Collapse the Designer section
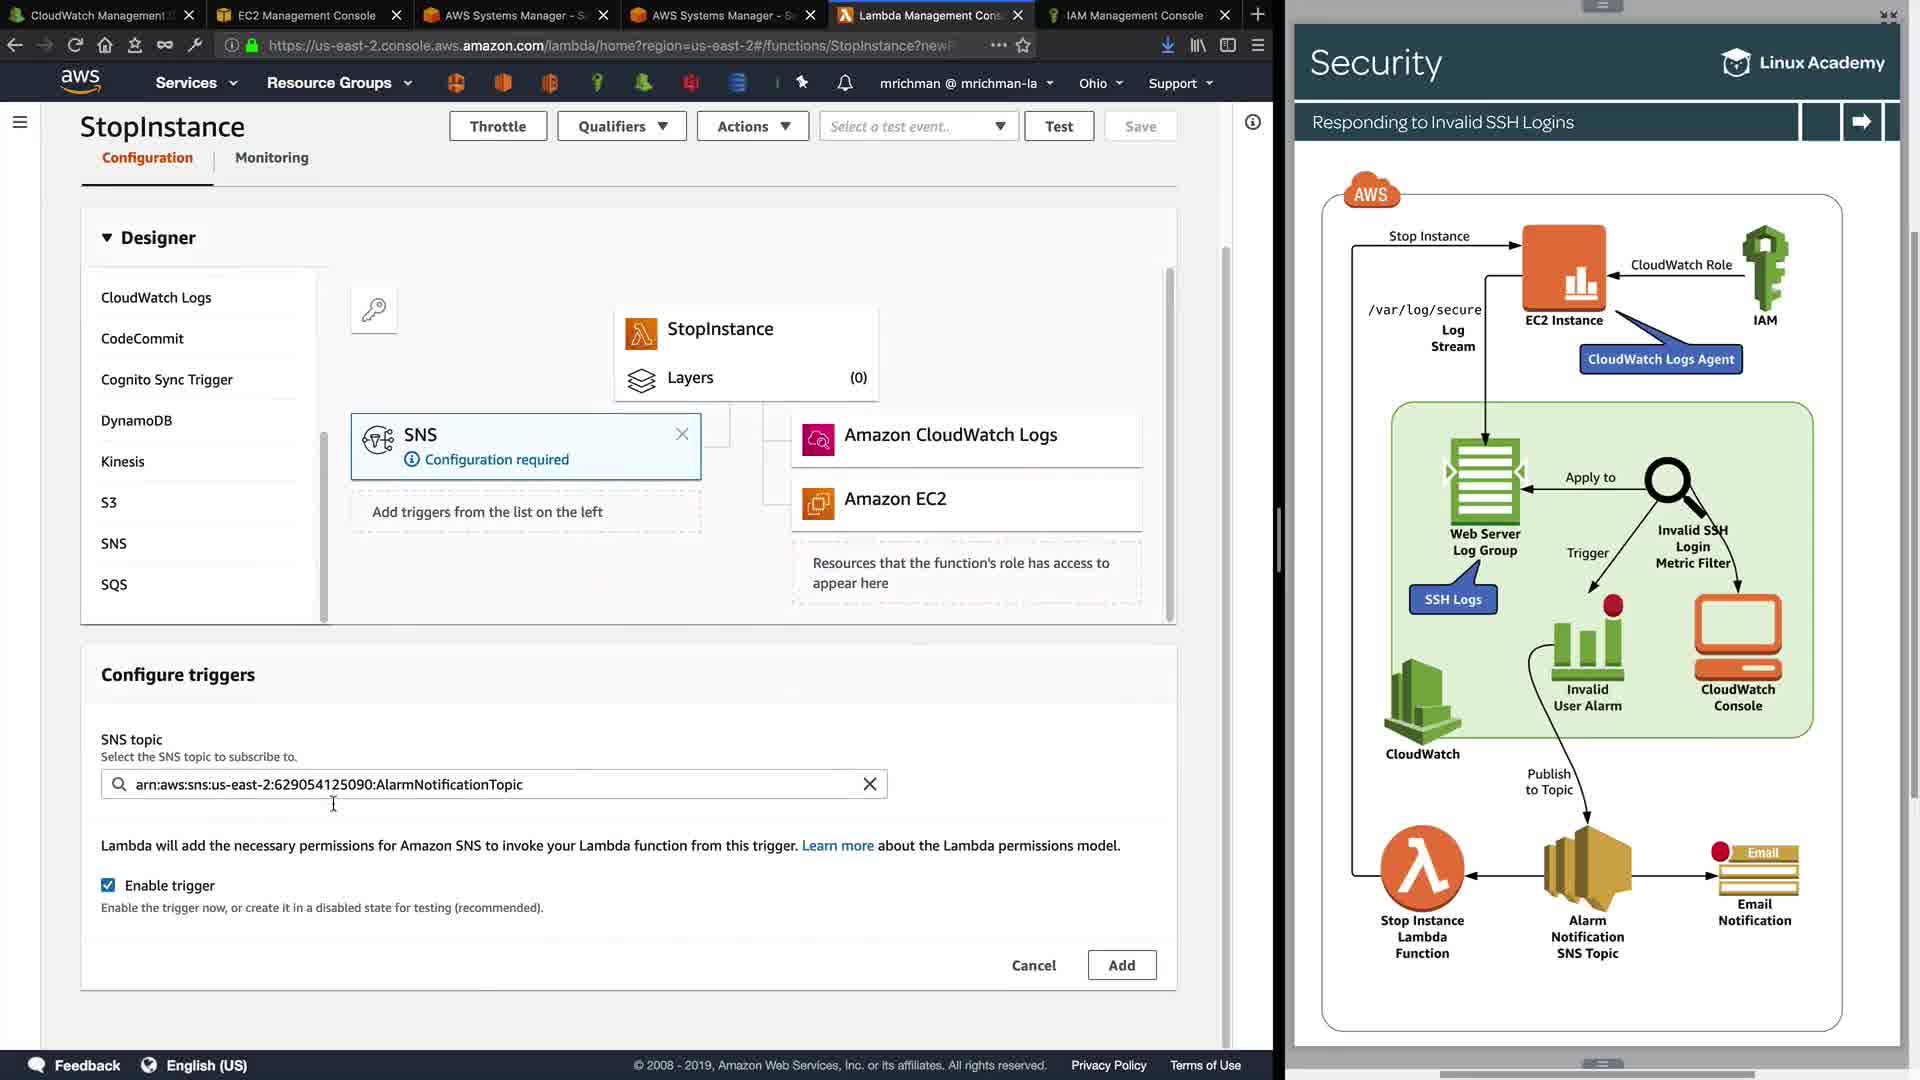The width and height of the screenshot is (1920, 1080). point(107,238)
